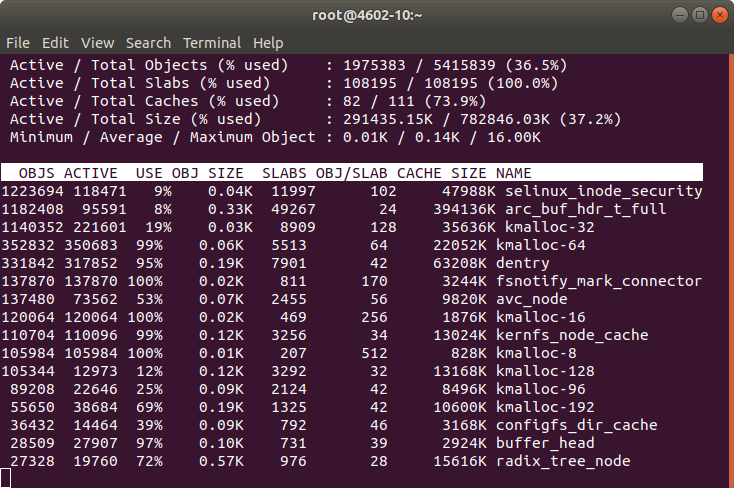Select the kmalloc-96 cache name
Screen dimensions: 734x488
click(541, 389)
